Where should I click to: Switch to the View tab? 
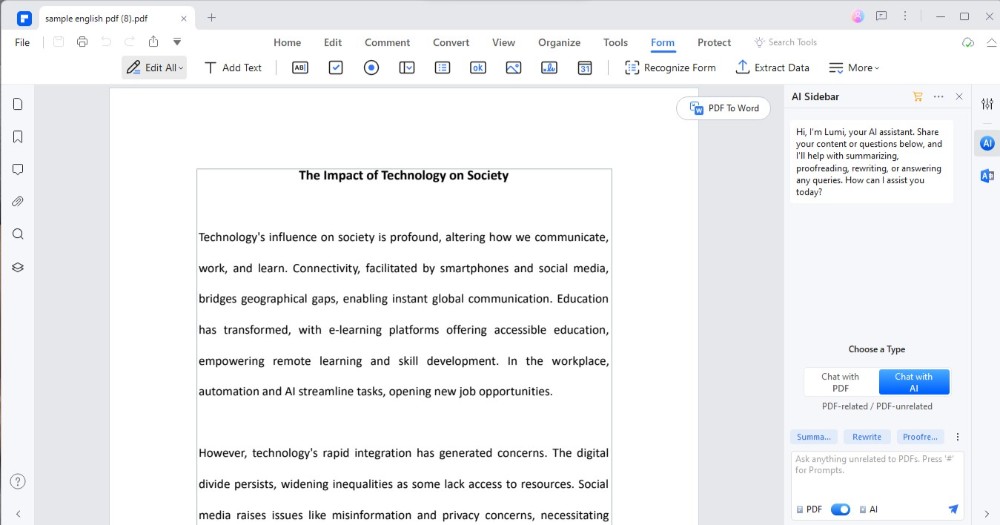503,42
